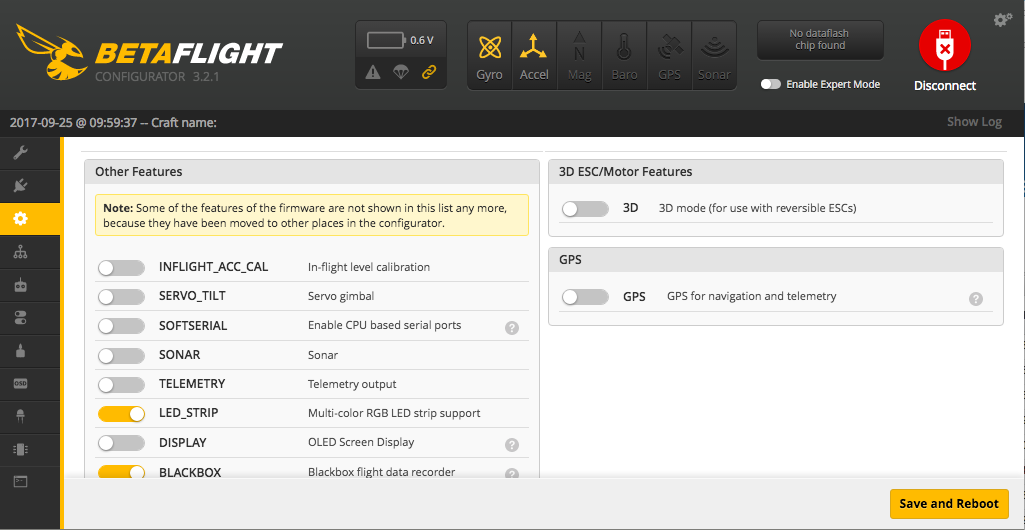Click the 0.6 V battery voltage reading

tap(422, 41)
